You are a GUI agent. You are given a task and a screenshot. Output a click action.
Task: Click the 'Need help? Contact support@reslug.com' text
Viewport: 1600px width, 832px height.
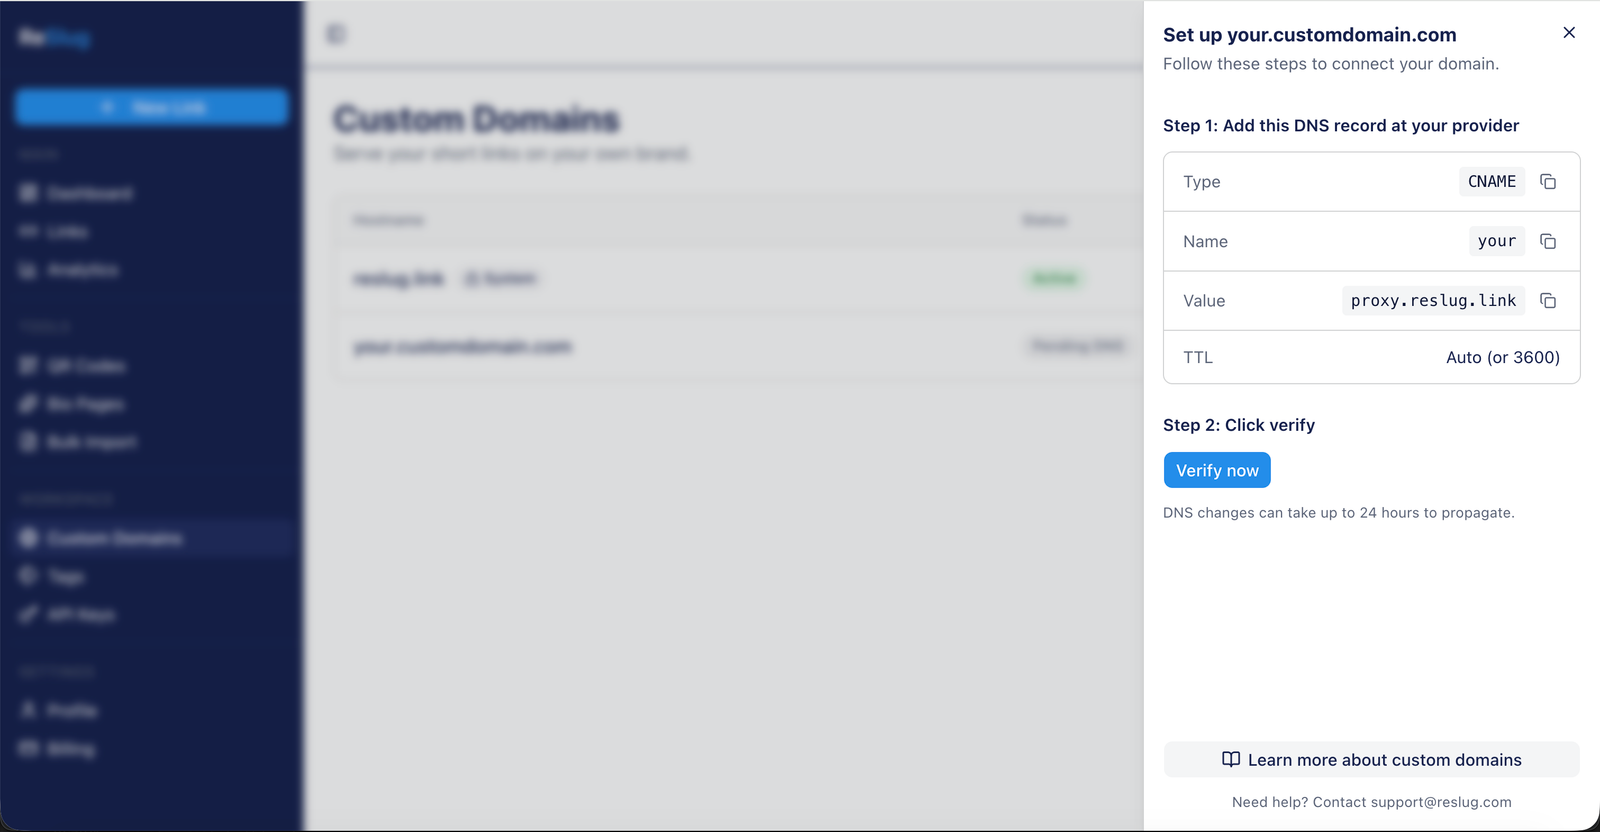click(1372, 802)
